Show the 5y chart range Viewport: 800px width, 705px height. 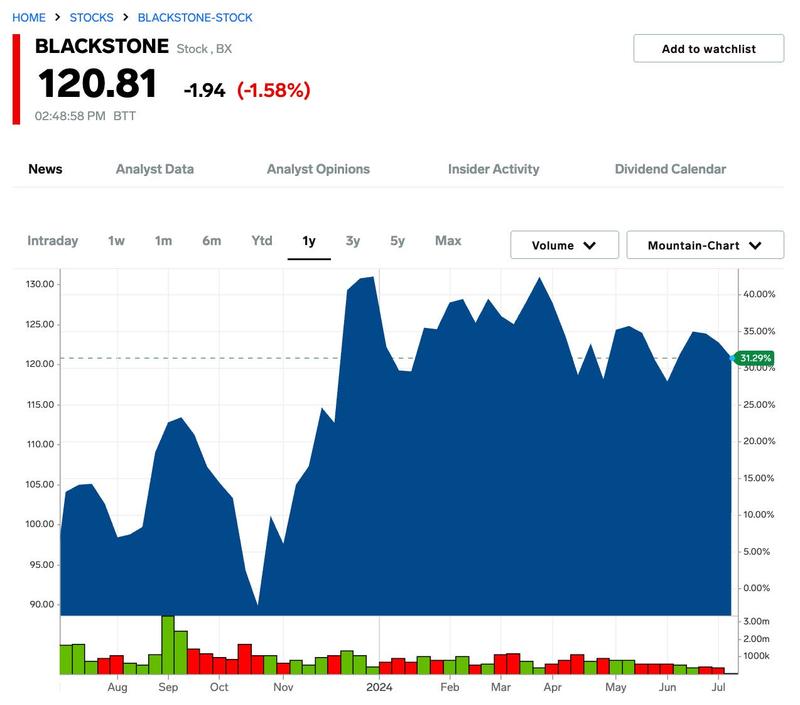tap(397, 241)
